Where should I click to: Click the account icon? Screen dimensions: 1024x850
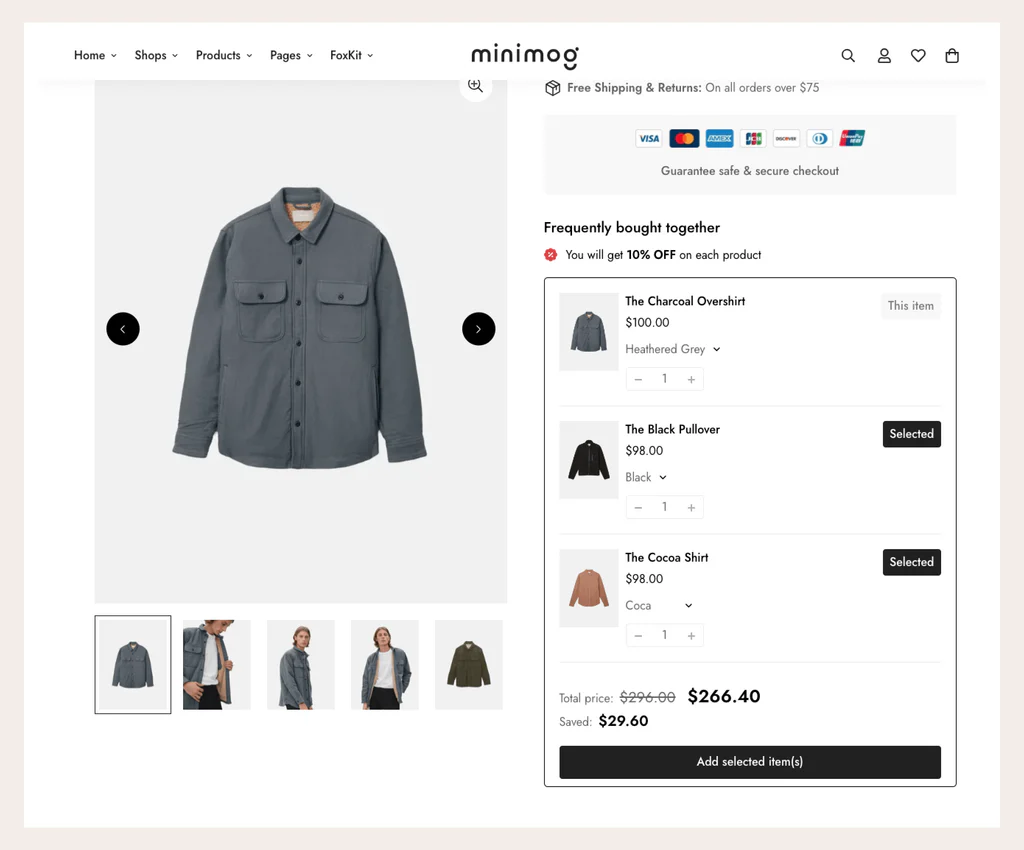point(884,56)
